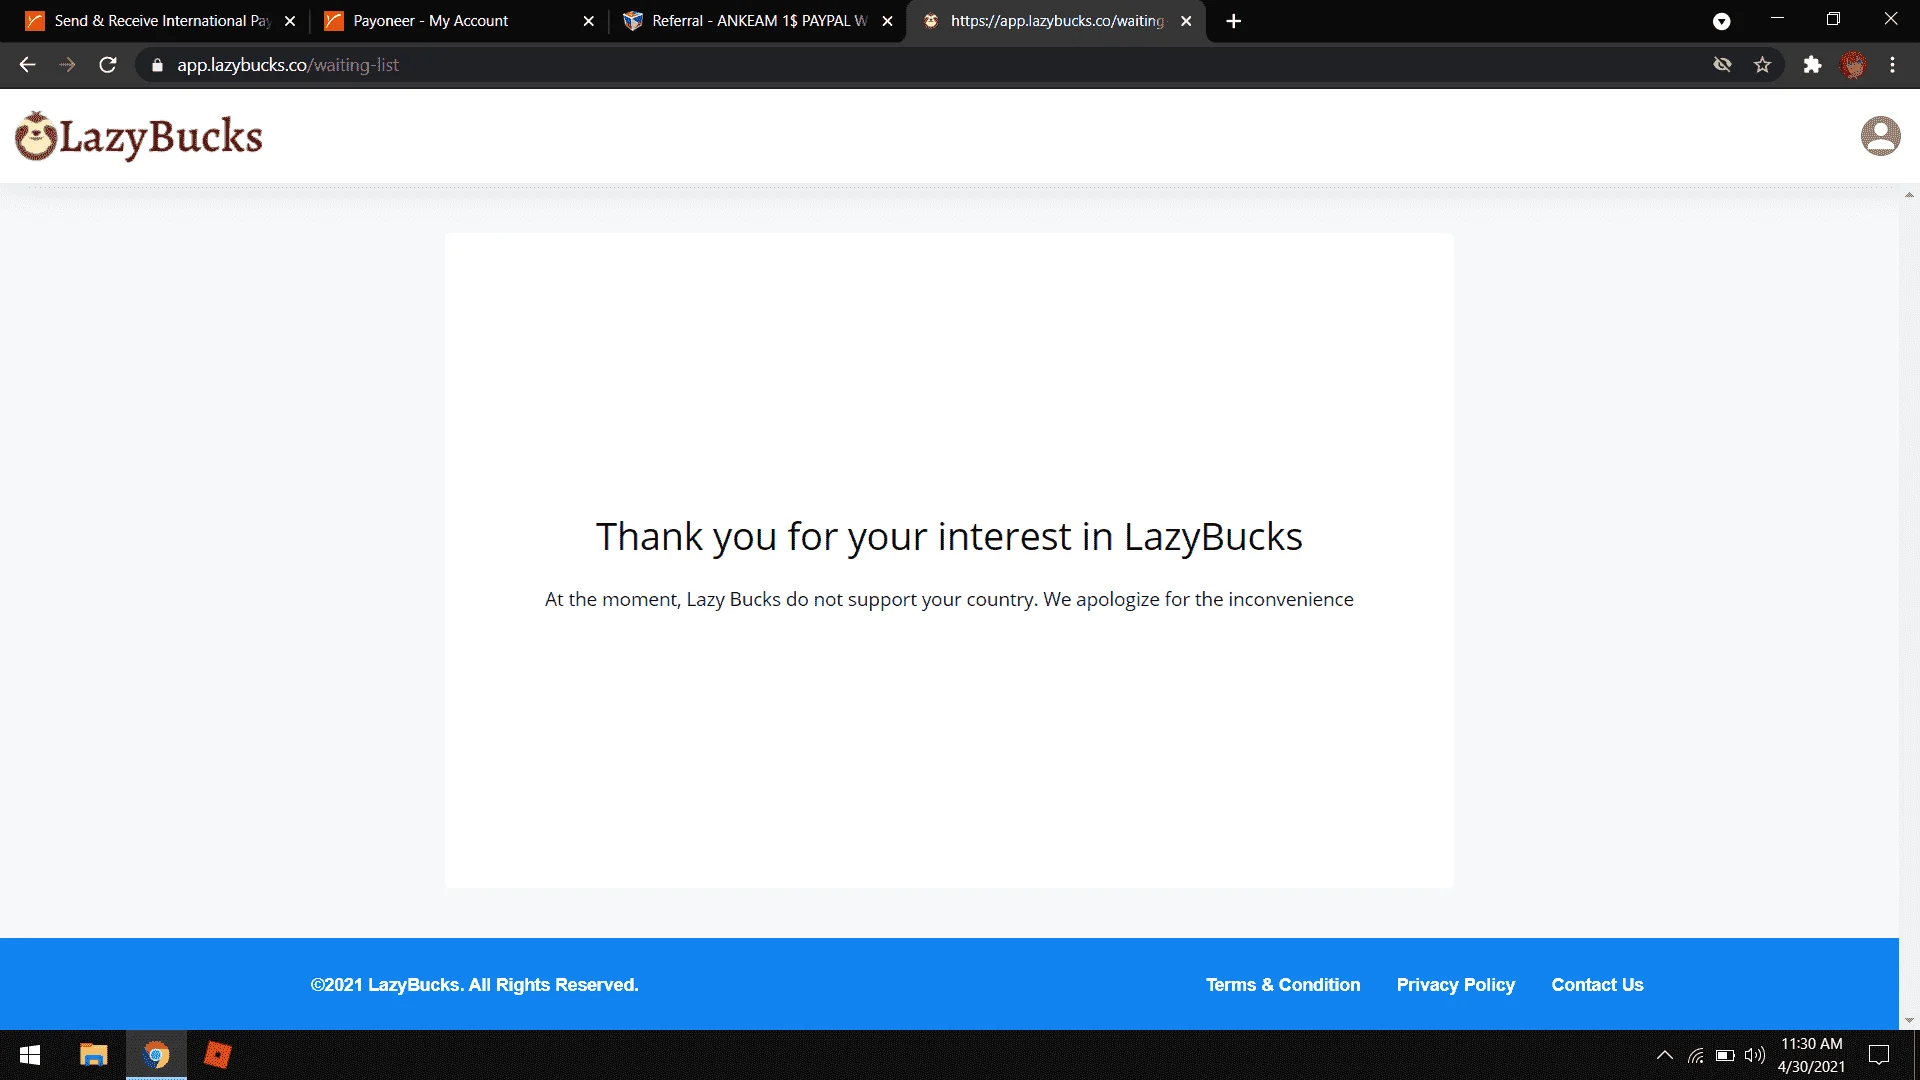The image size is (1920, 1080).
Task: Open the Windows Start menu
Action: point(30,1055)
